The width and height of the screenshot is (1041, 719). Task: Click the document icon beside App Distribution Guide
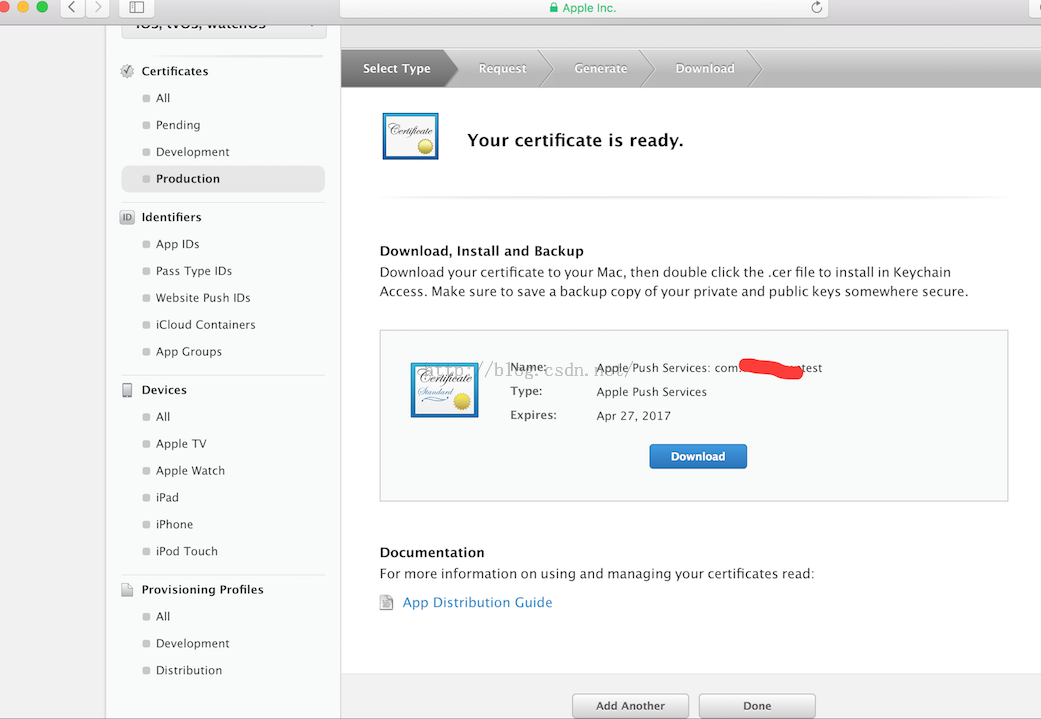point(387,603)
